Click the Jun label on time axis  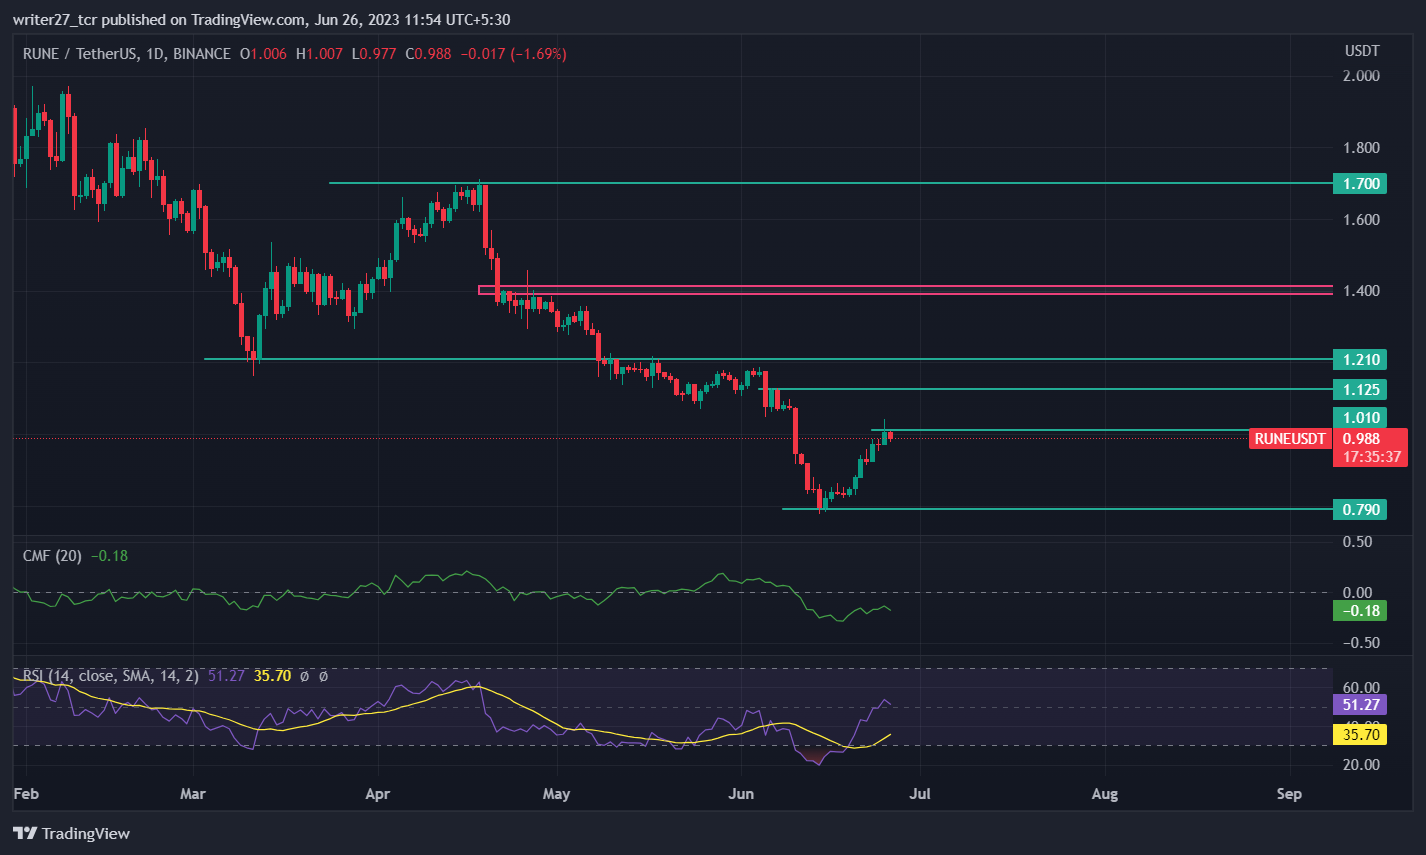pyautogui.click(x=741, y=794)
